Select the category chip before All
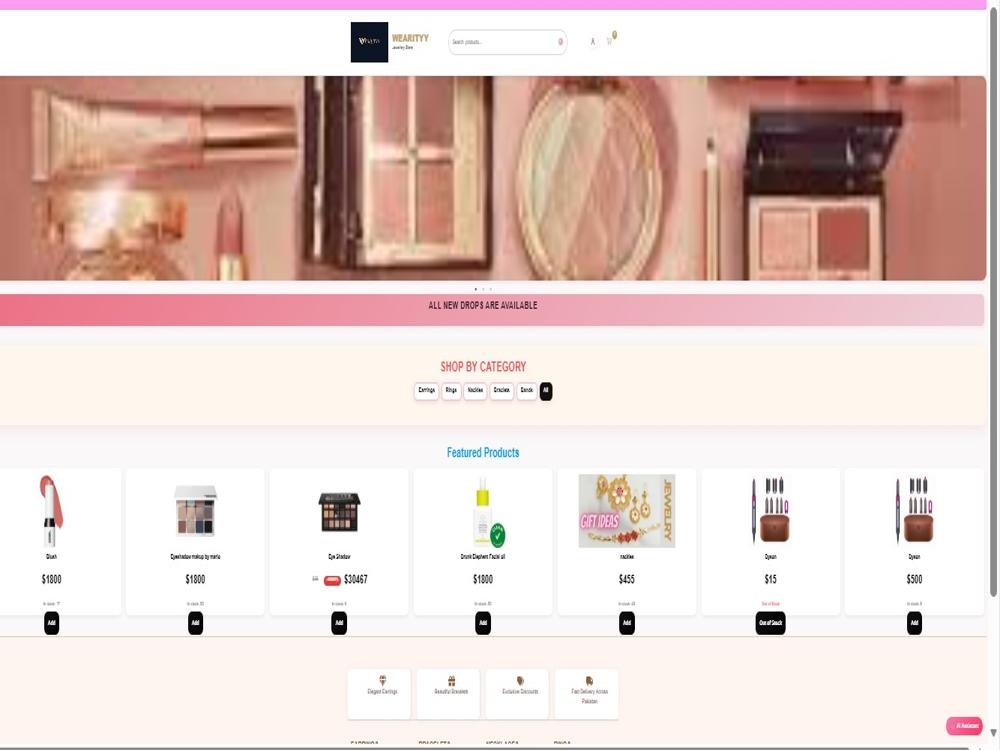Screen dimensions: 1000x750 click(527, 390)
